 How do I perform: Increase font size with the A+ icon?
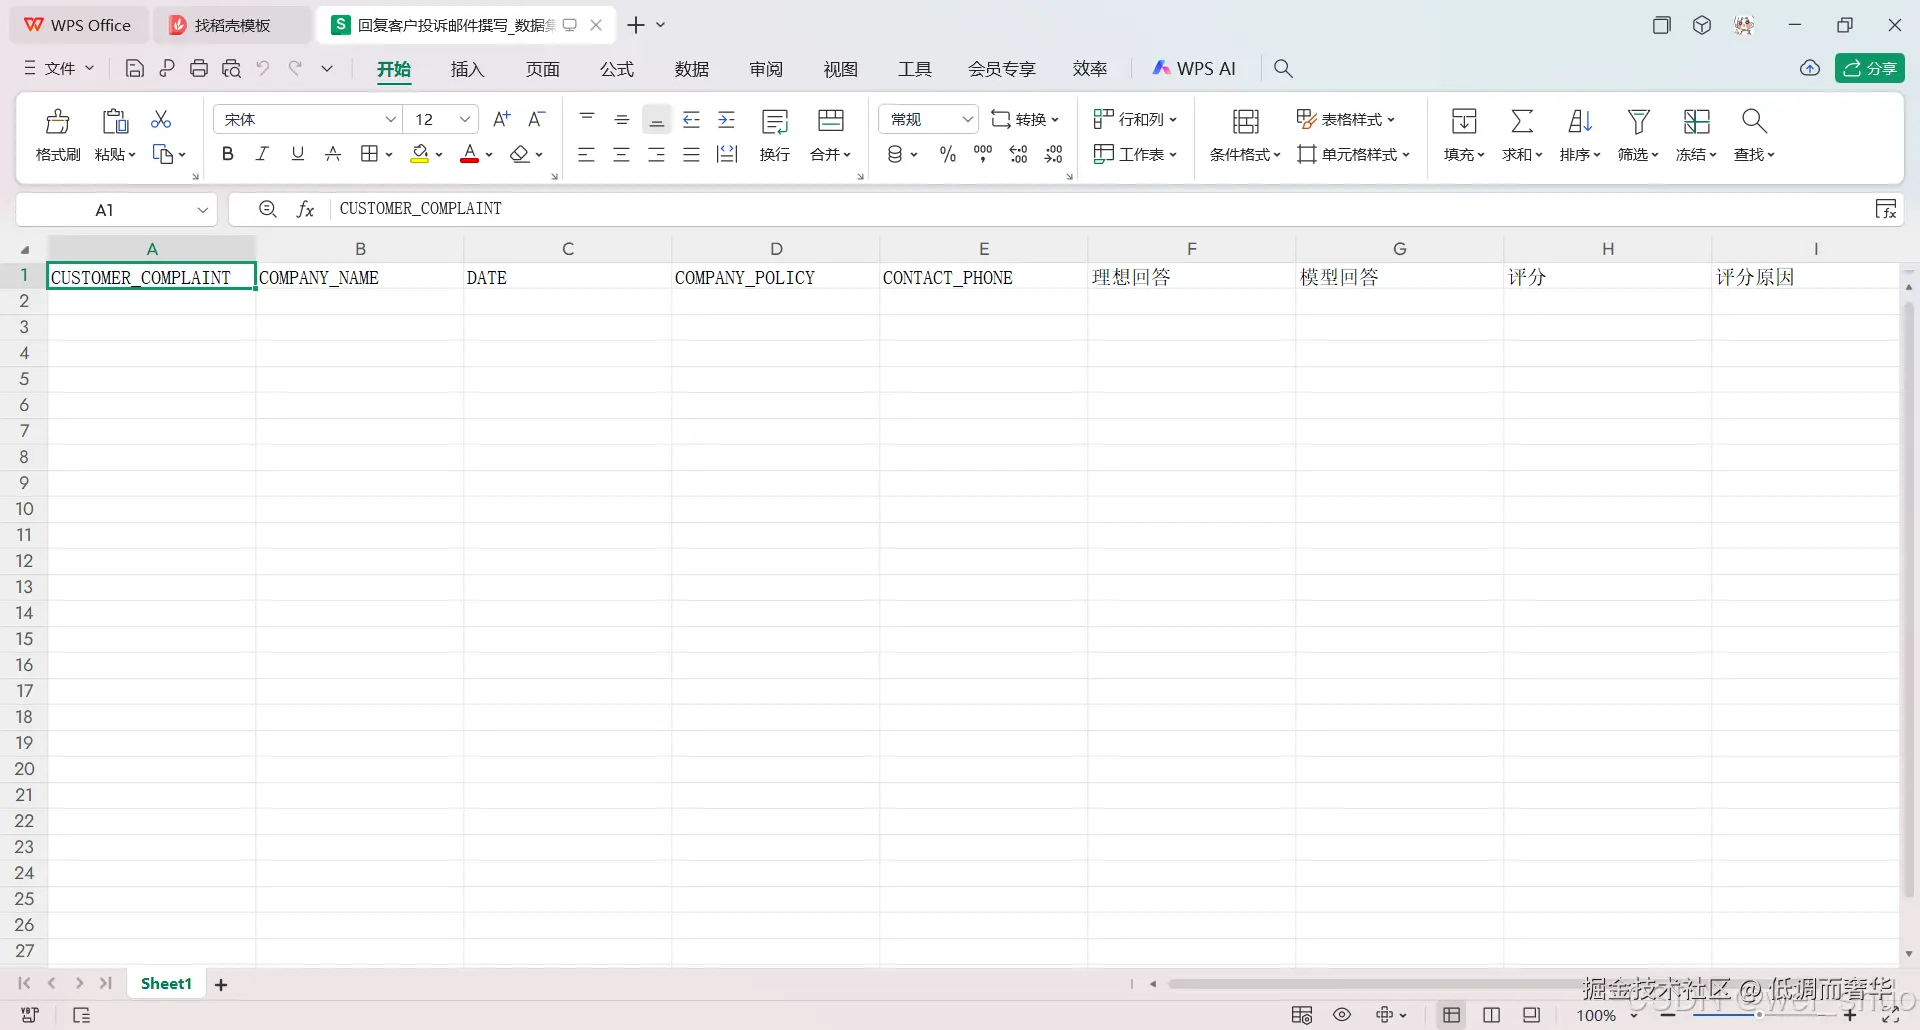(502, 119)
